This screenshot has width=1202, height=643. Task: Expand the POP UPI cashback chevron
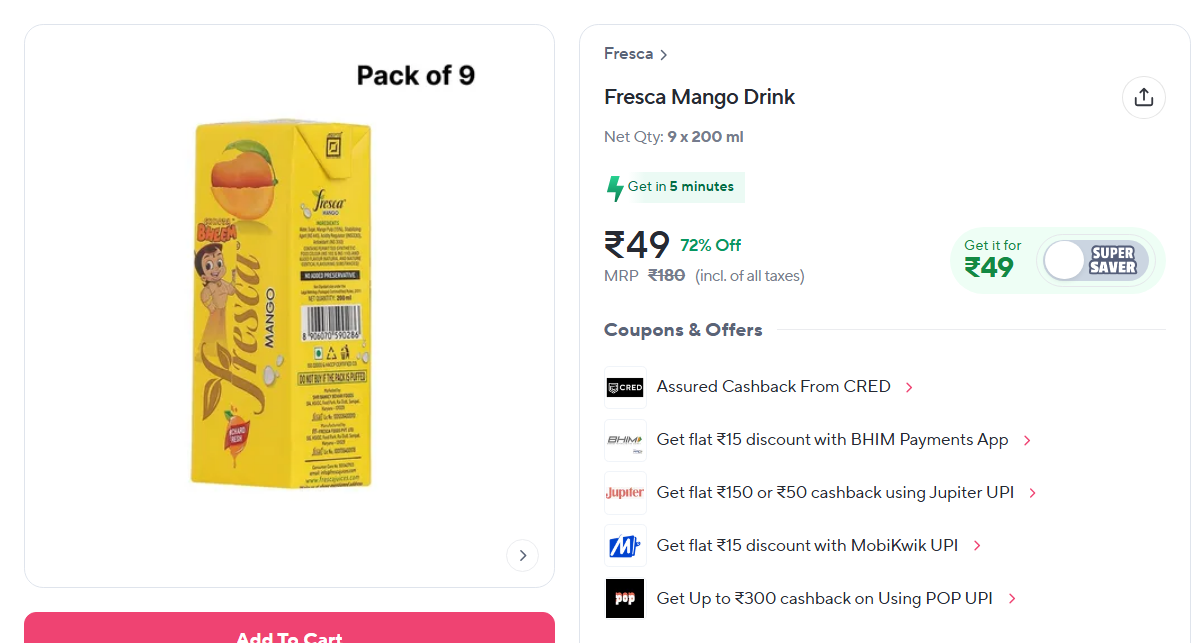(x=1012, y=599)
